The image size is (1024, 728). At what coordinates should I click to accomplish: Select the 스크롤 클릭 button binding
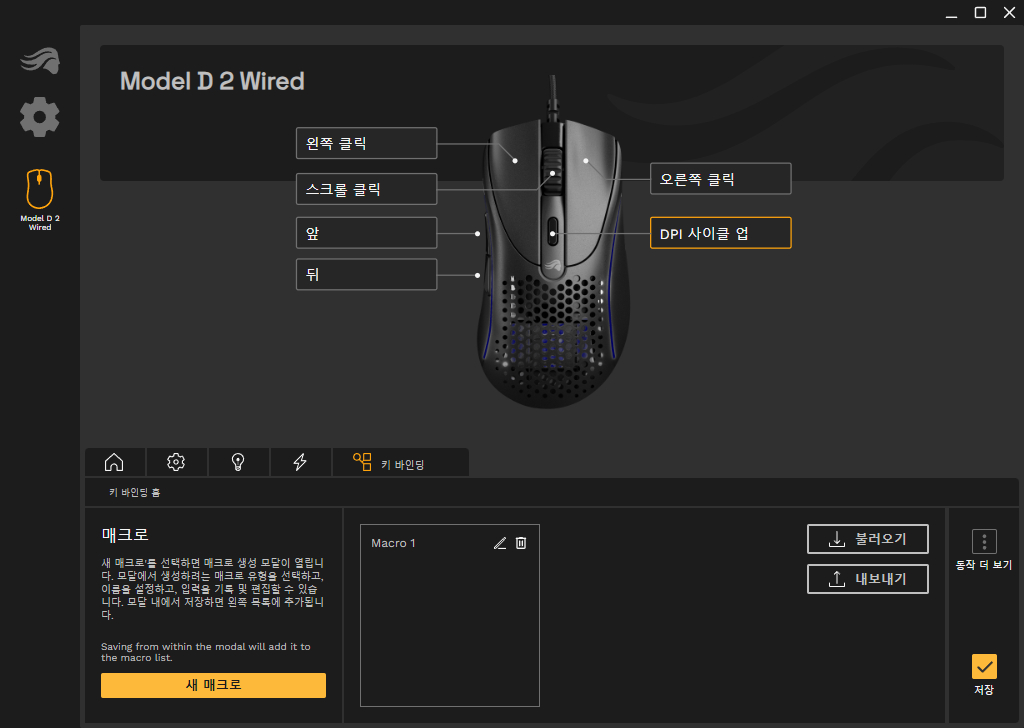tap(366, 189)
